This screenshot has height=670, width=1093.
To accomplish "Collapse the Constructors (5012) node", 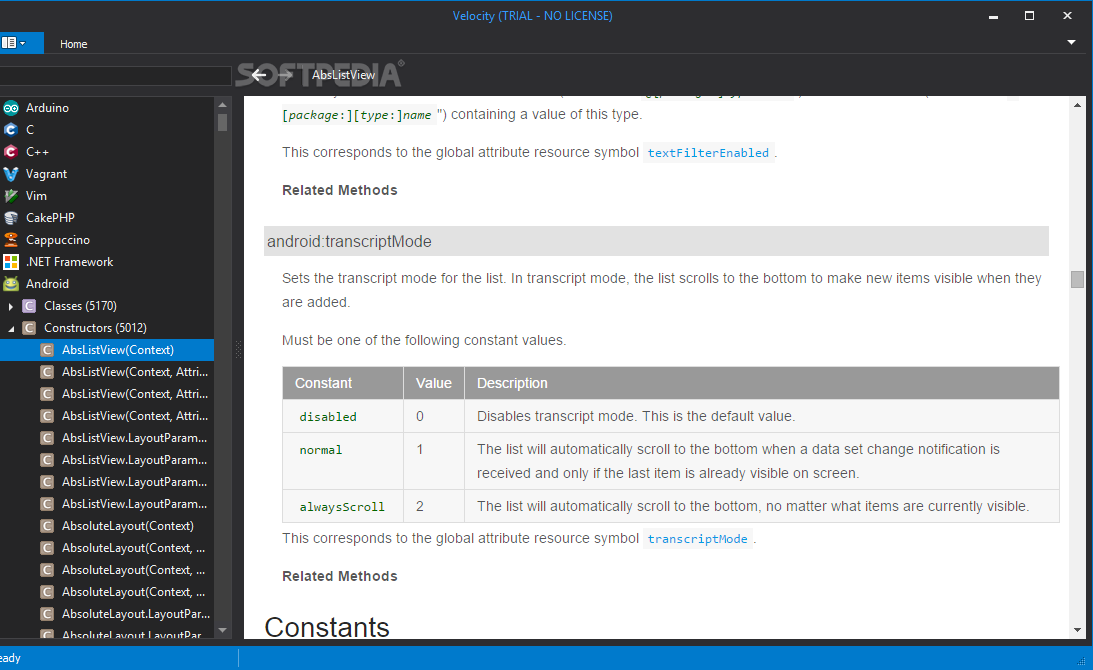I will tap(10, 328).
